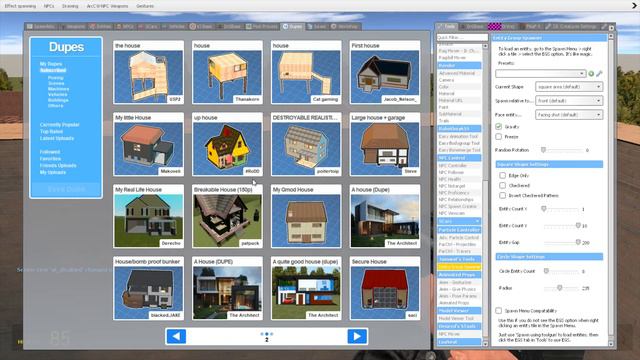Click the Vehicles subcategory link
Screen dimensions: 640x360
[x=58, y=94]
